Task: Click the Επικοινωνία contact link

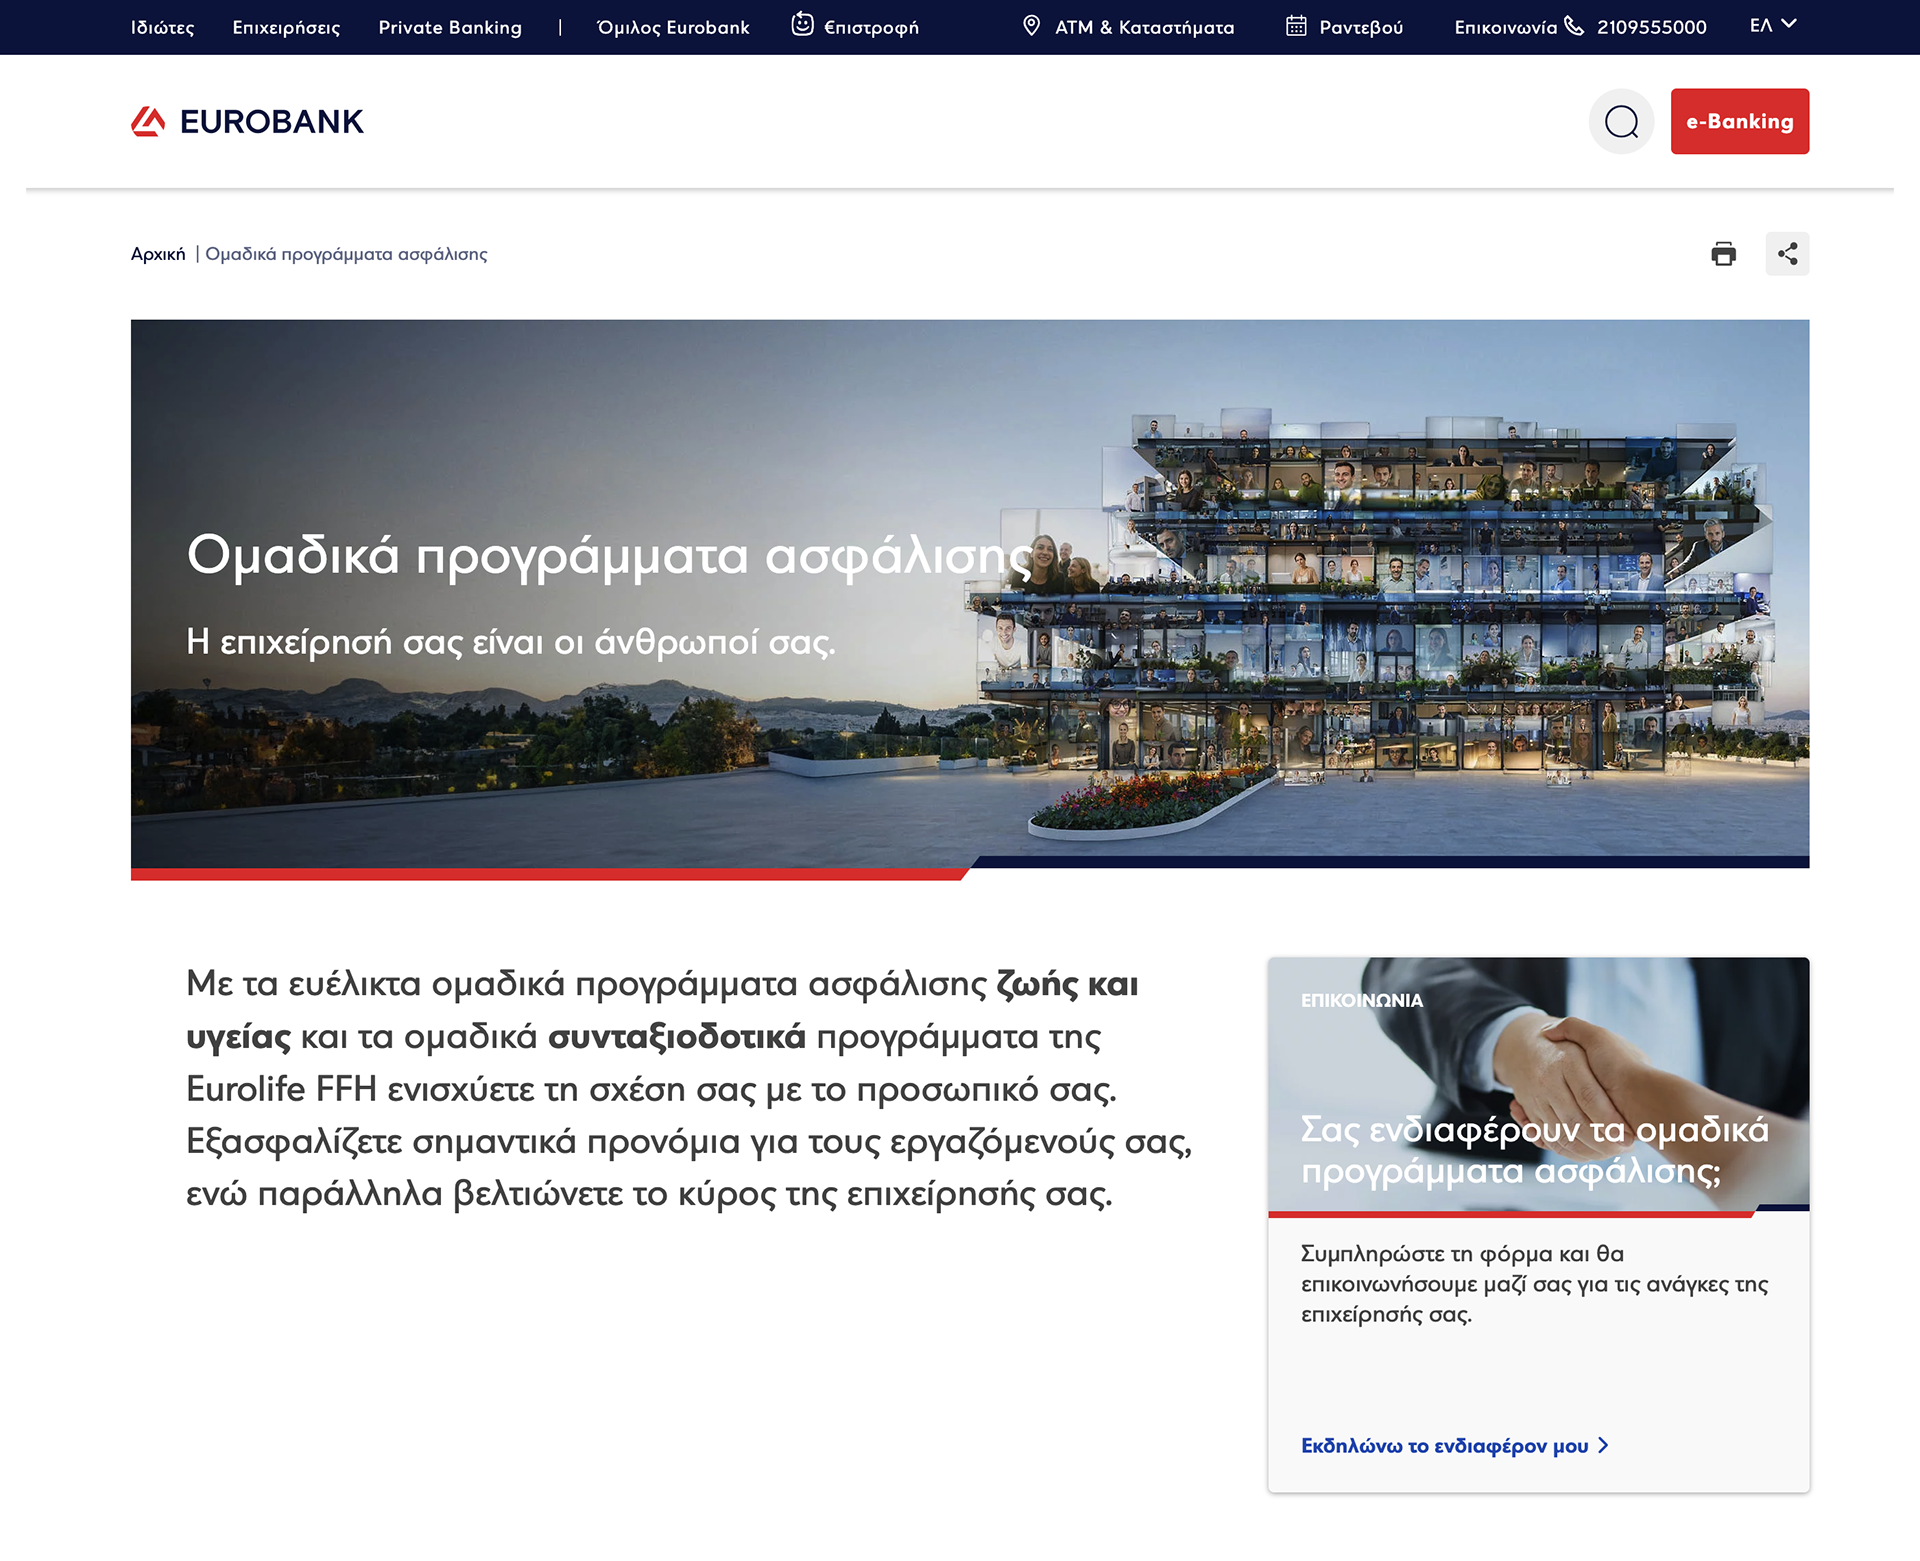Action: [1506, 27]
